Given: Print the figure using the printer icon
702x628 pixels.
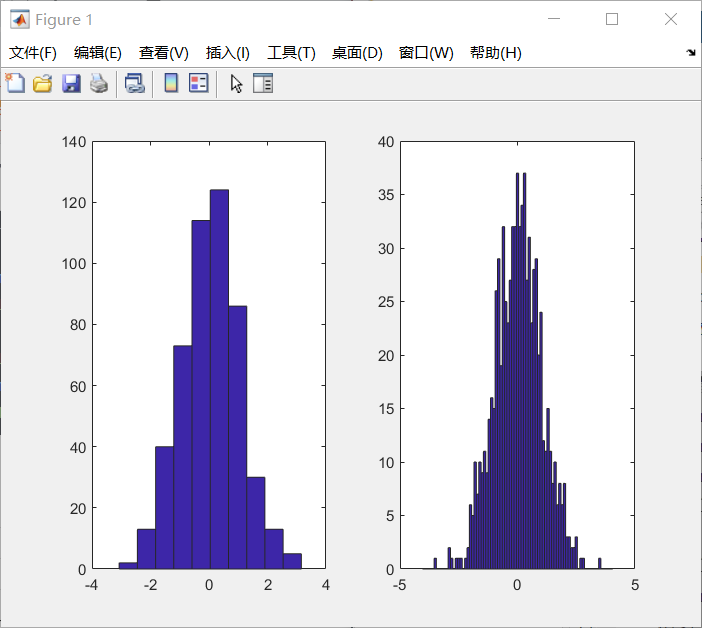Looking at the screenshot, I should click(99, 83).
